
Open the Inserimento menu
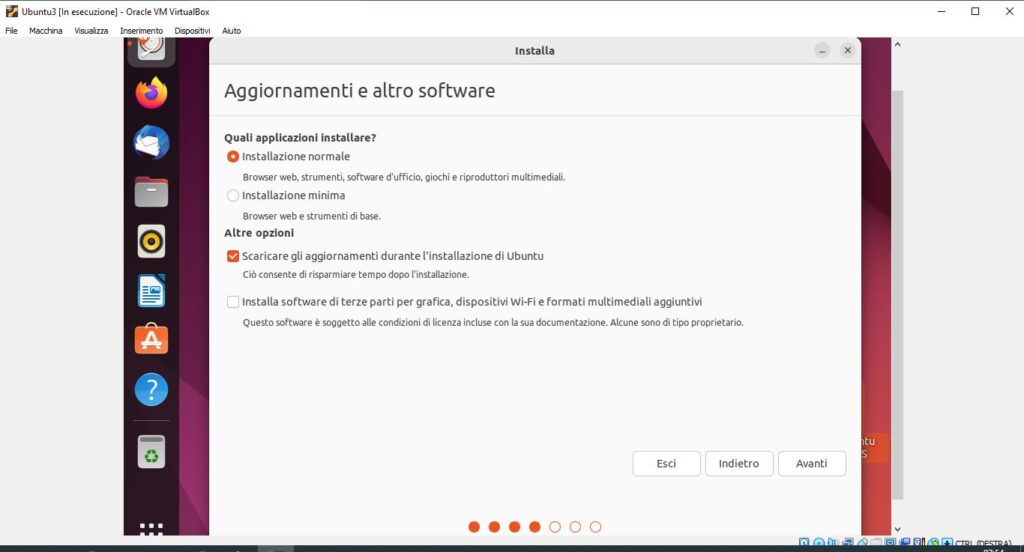(141, 31)
